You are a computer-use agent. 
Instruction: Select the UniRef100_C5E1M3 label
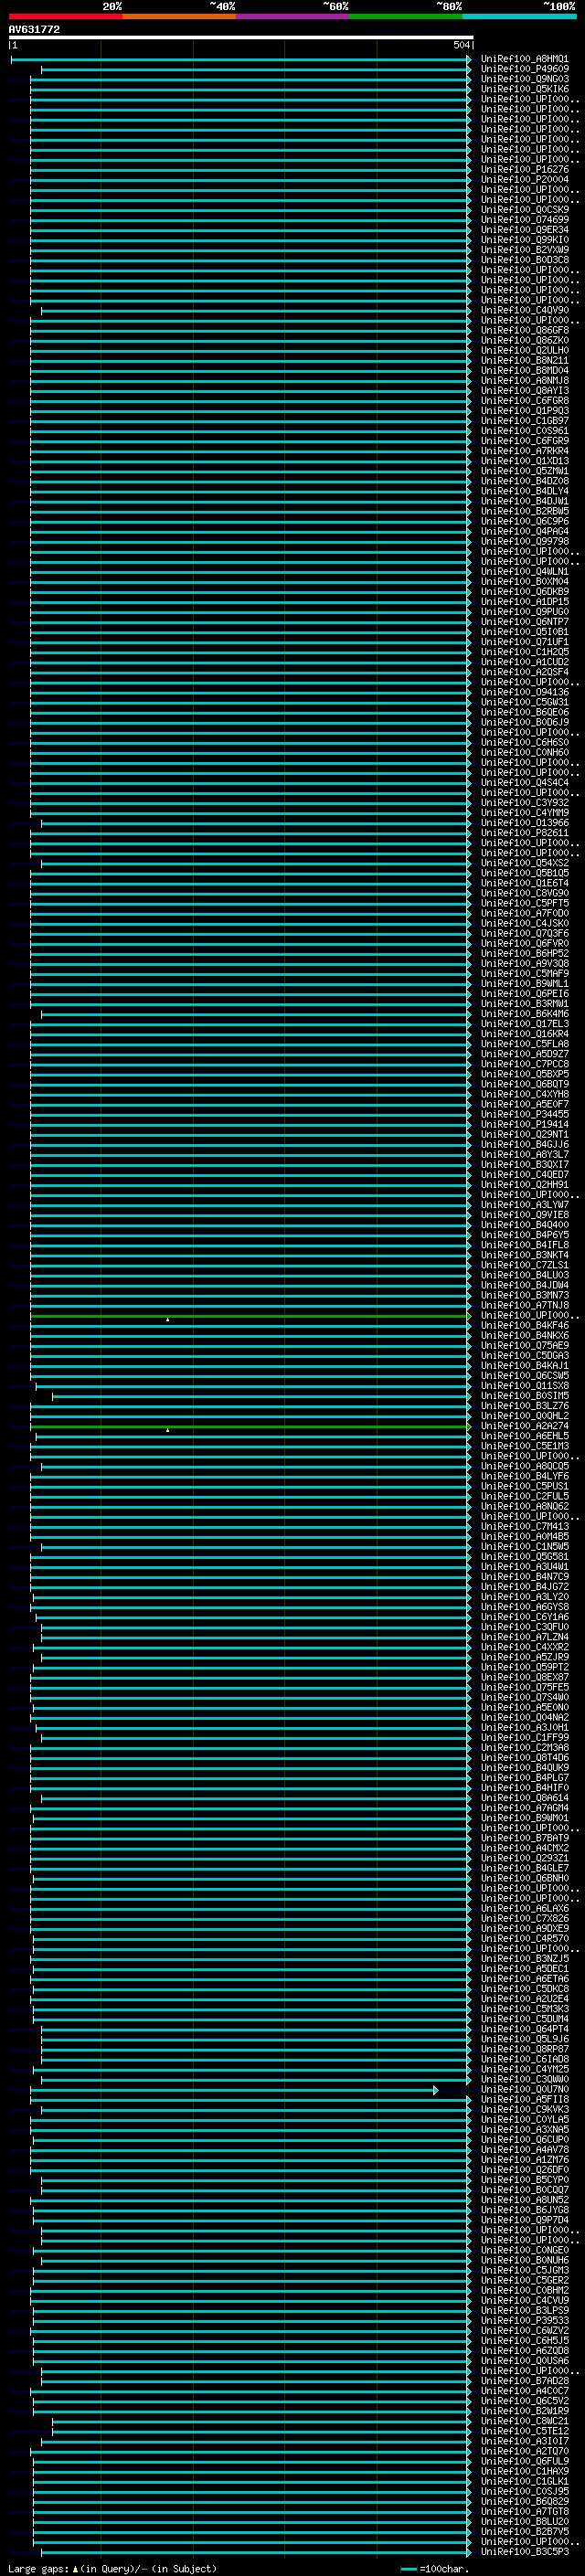tap(525, 1446)
